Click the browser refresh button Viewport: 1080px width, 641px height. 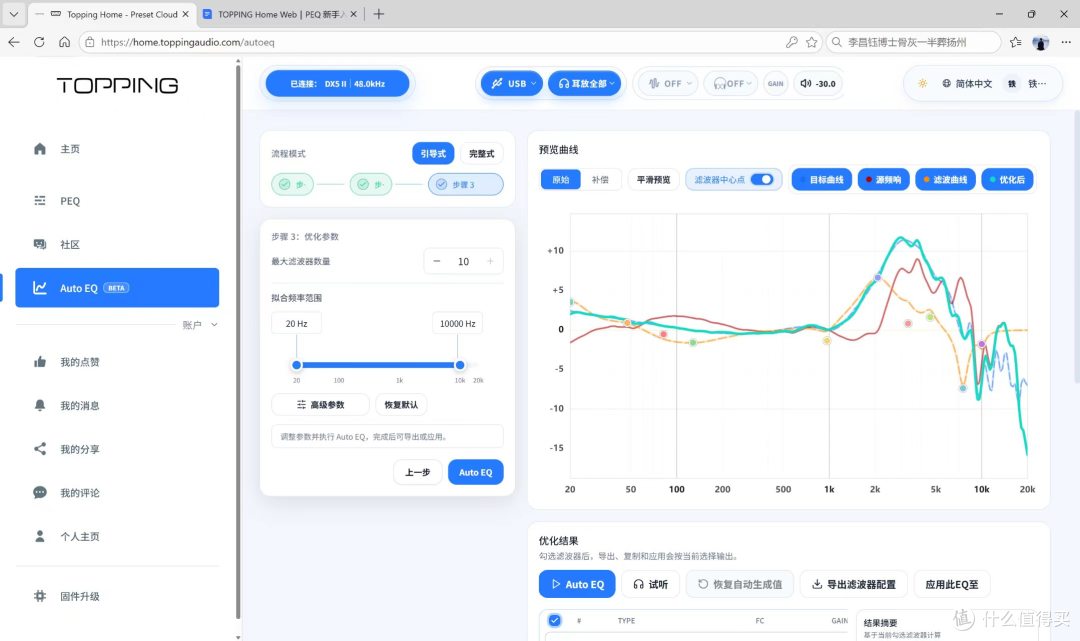click(x=39, y=42)
